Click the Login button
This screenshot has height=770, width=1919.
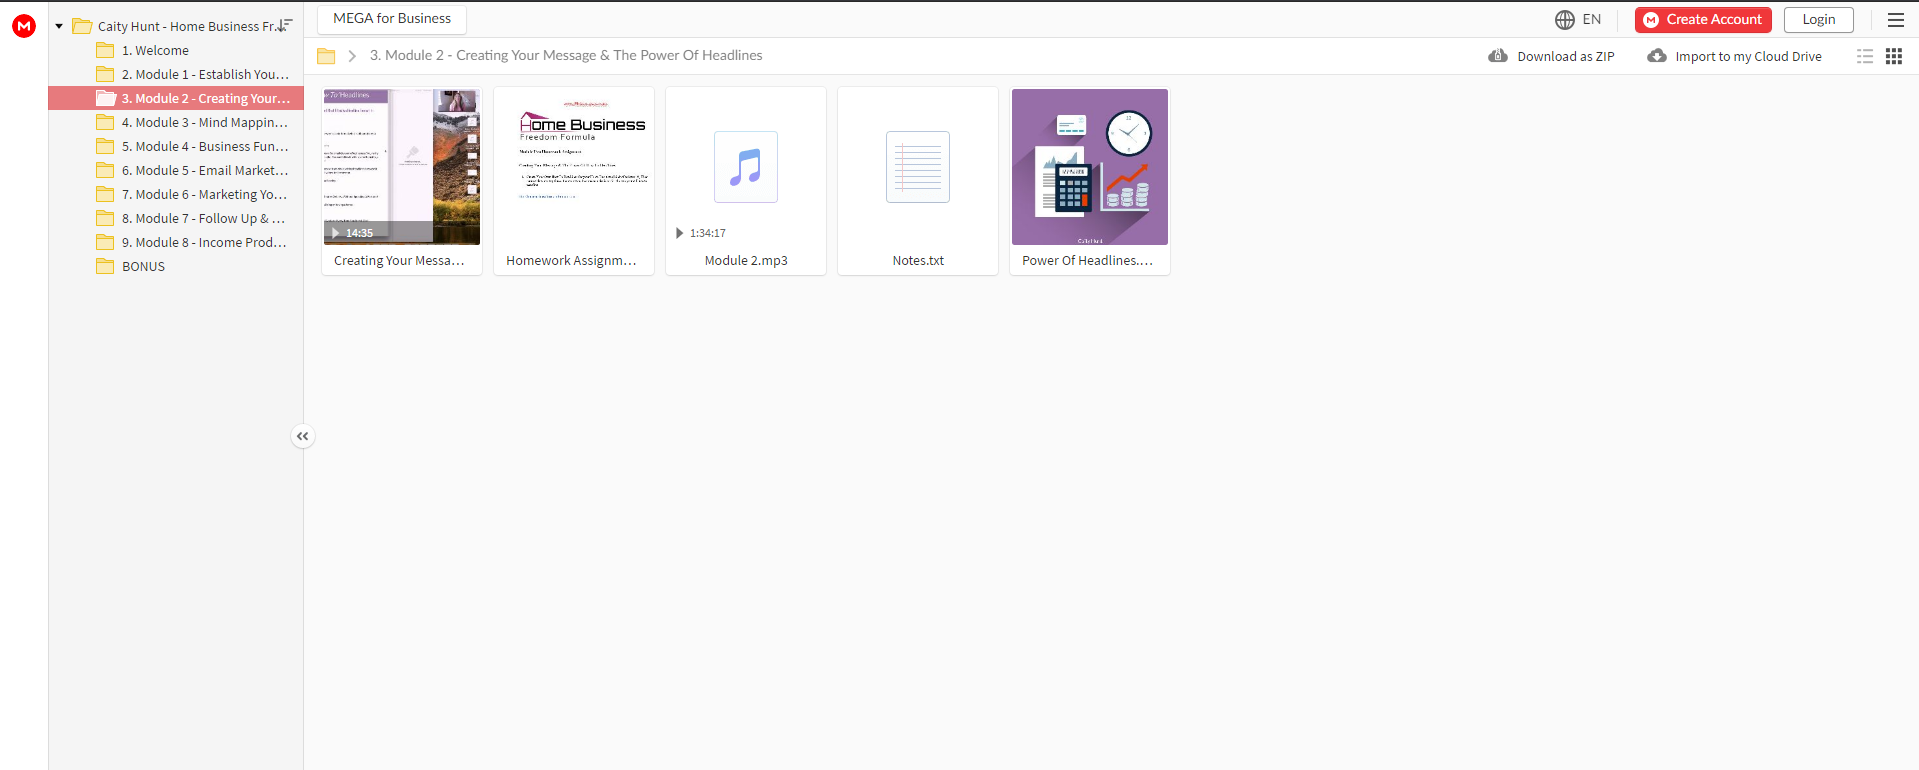click(x=1819, y=19)
